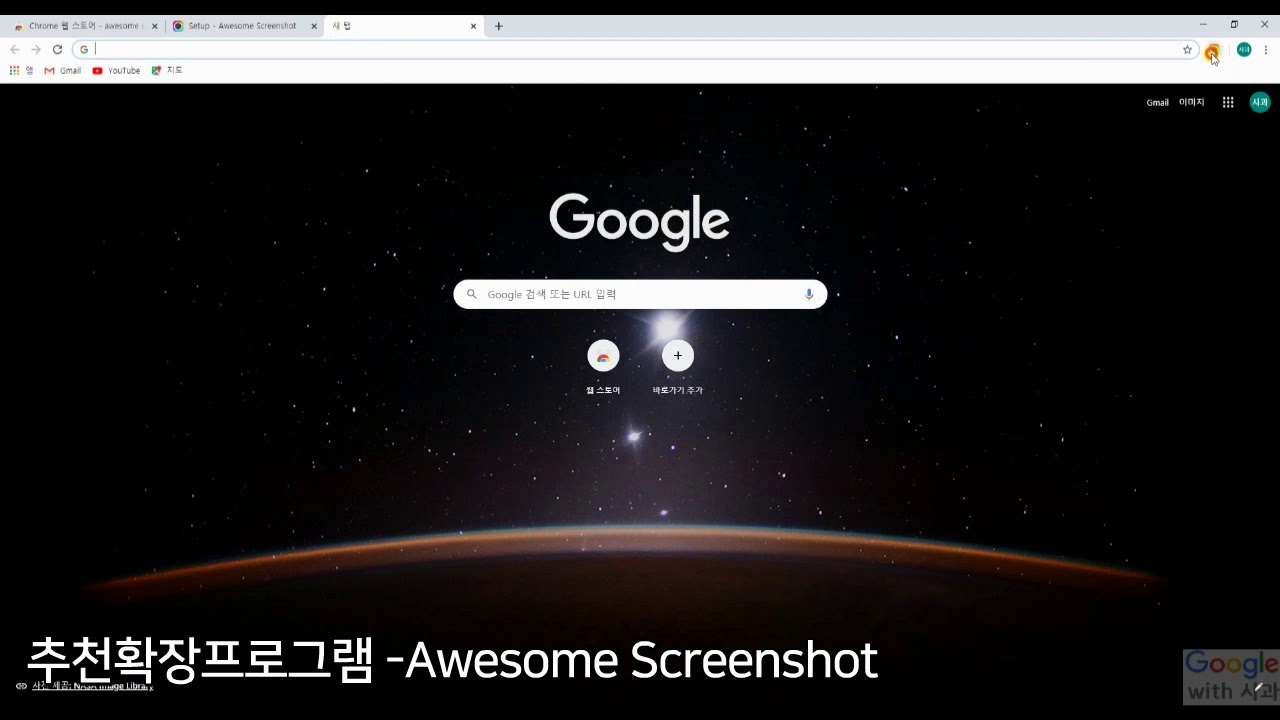Customize page with the pencil icon
Viewport: 1280px width, 720px height.
pos(1258,687)
